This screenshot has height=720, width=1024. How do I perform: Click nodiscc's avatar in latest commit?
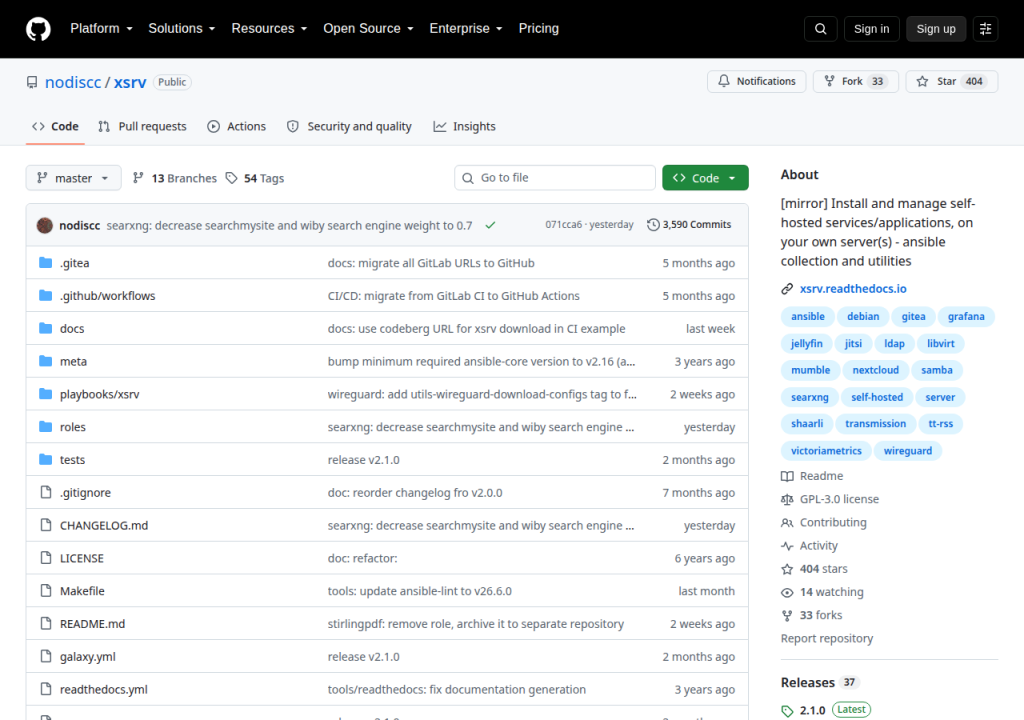(x=44, y=225)
